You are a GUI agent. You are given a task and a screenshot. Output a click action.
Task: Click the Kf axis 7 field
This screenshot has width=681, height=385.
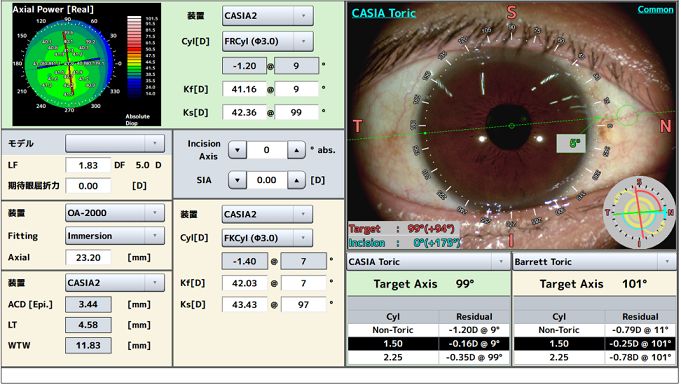303,283
